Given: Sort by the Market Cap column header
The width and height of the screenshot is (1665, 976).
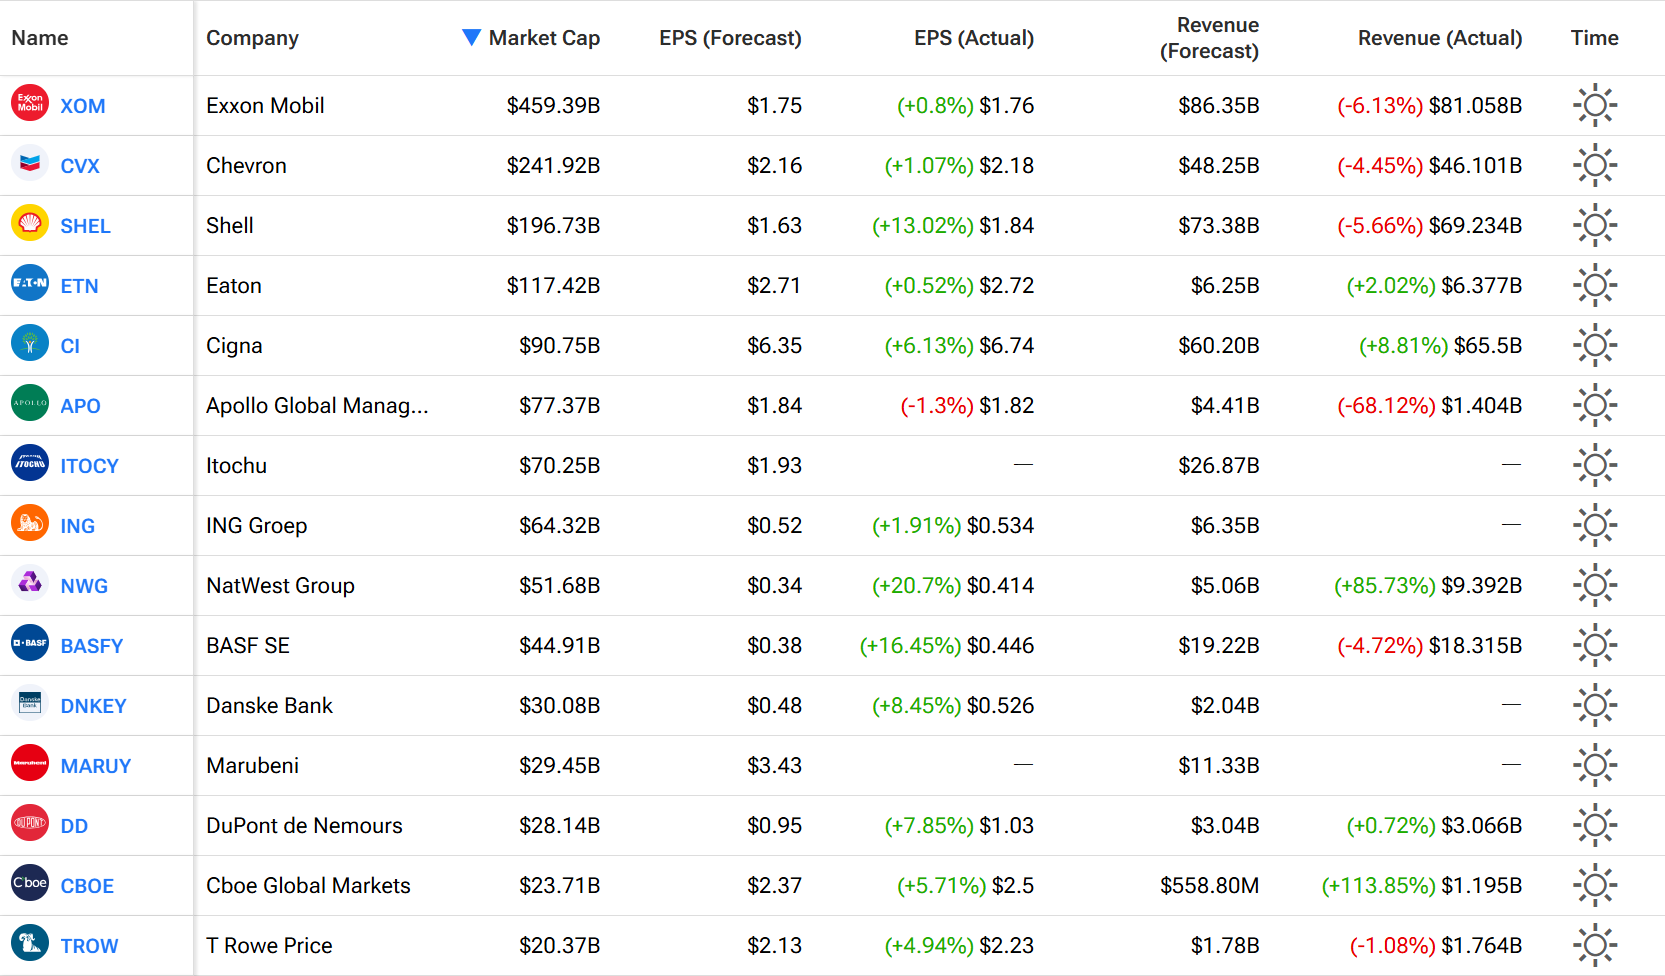Looking at the screenshot, I should pyautogui.click(x=544, y=38).
